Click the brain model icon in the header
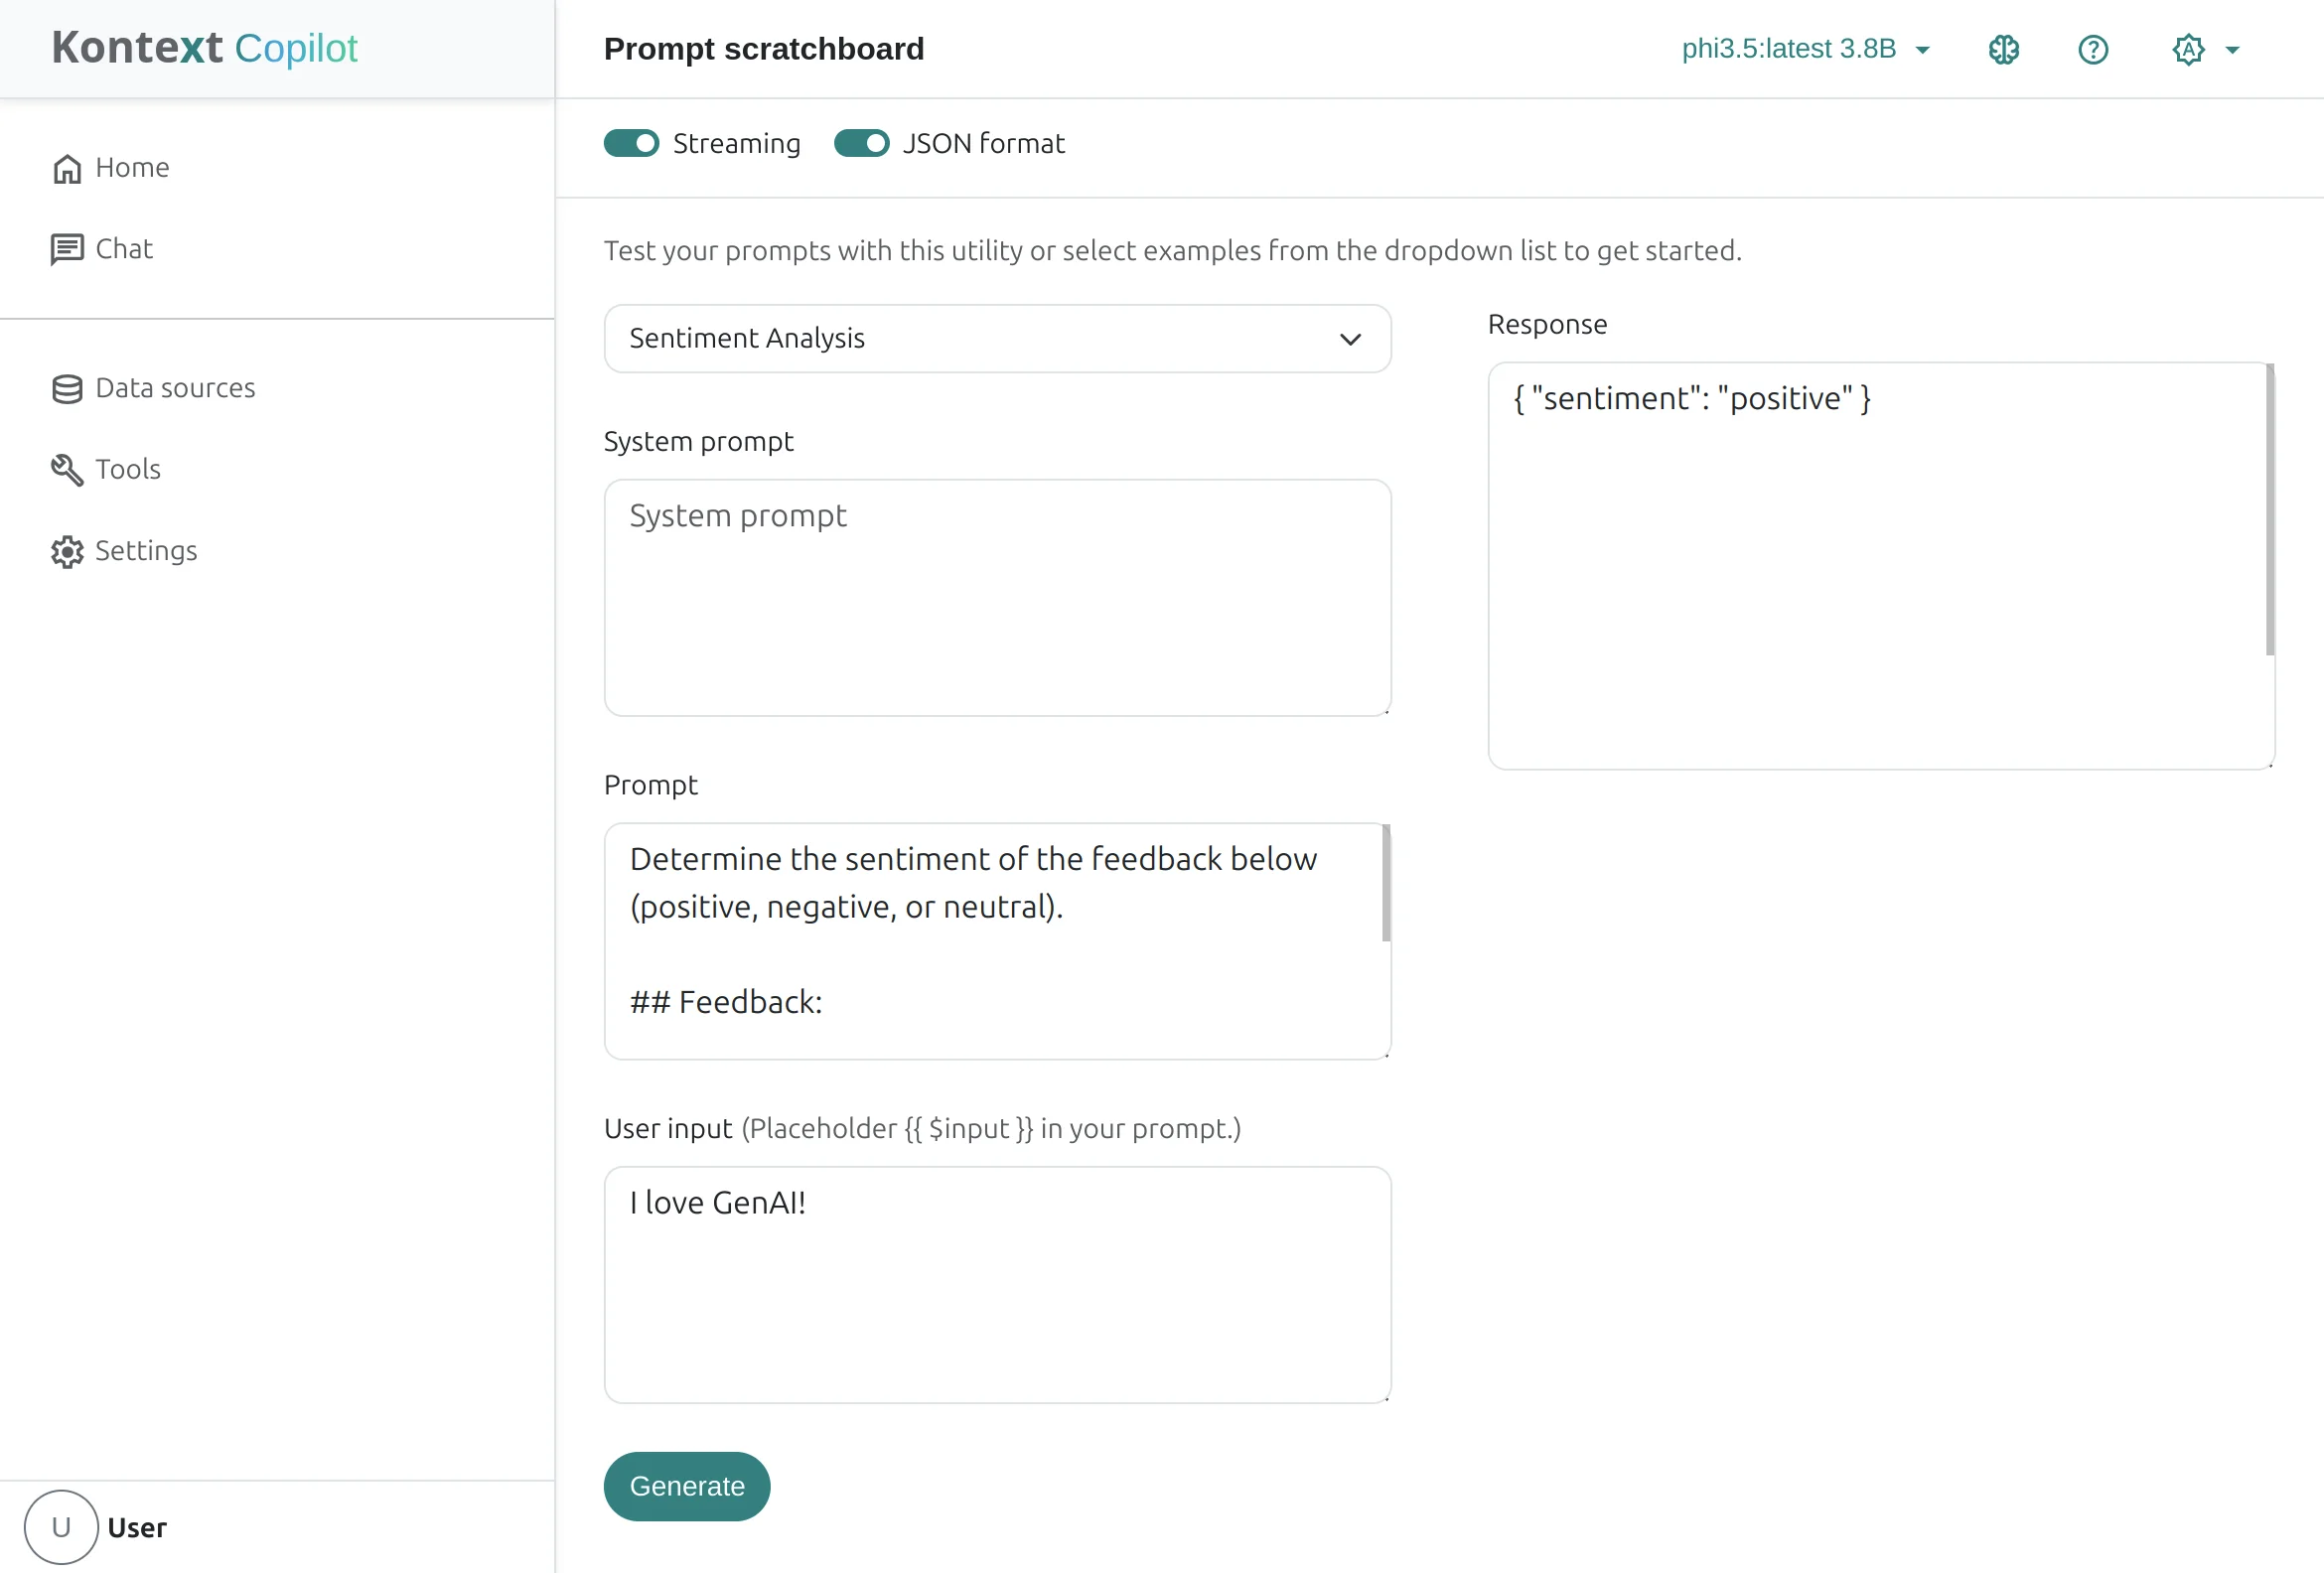 [x=2003, y=49]
